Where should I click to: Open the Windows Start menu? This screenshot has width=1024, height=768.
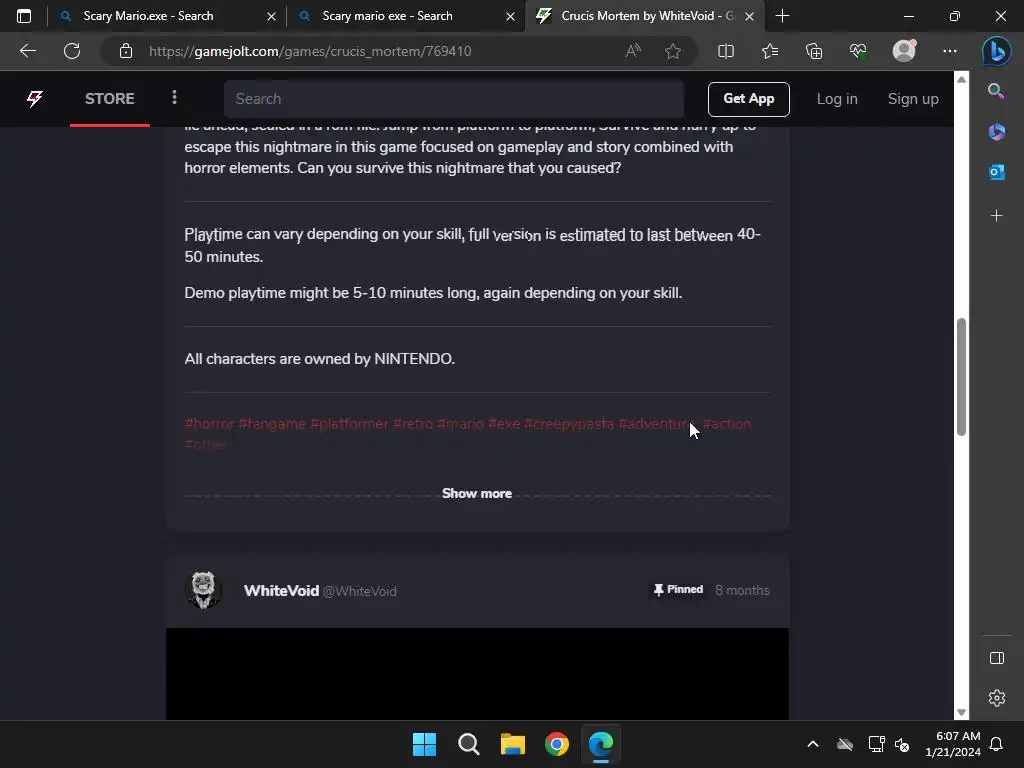[x=424, y=744]
